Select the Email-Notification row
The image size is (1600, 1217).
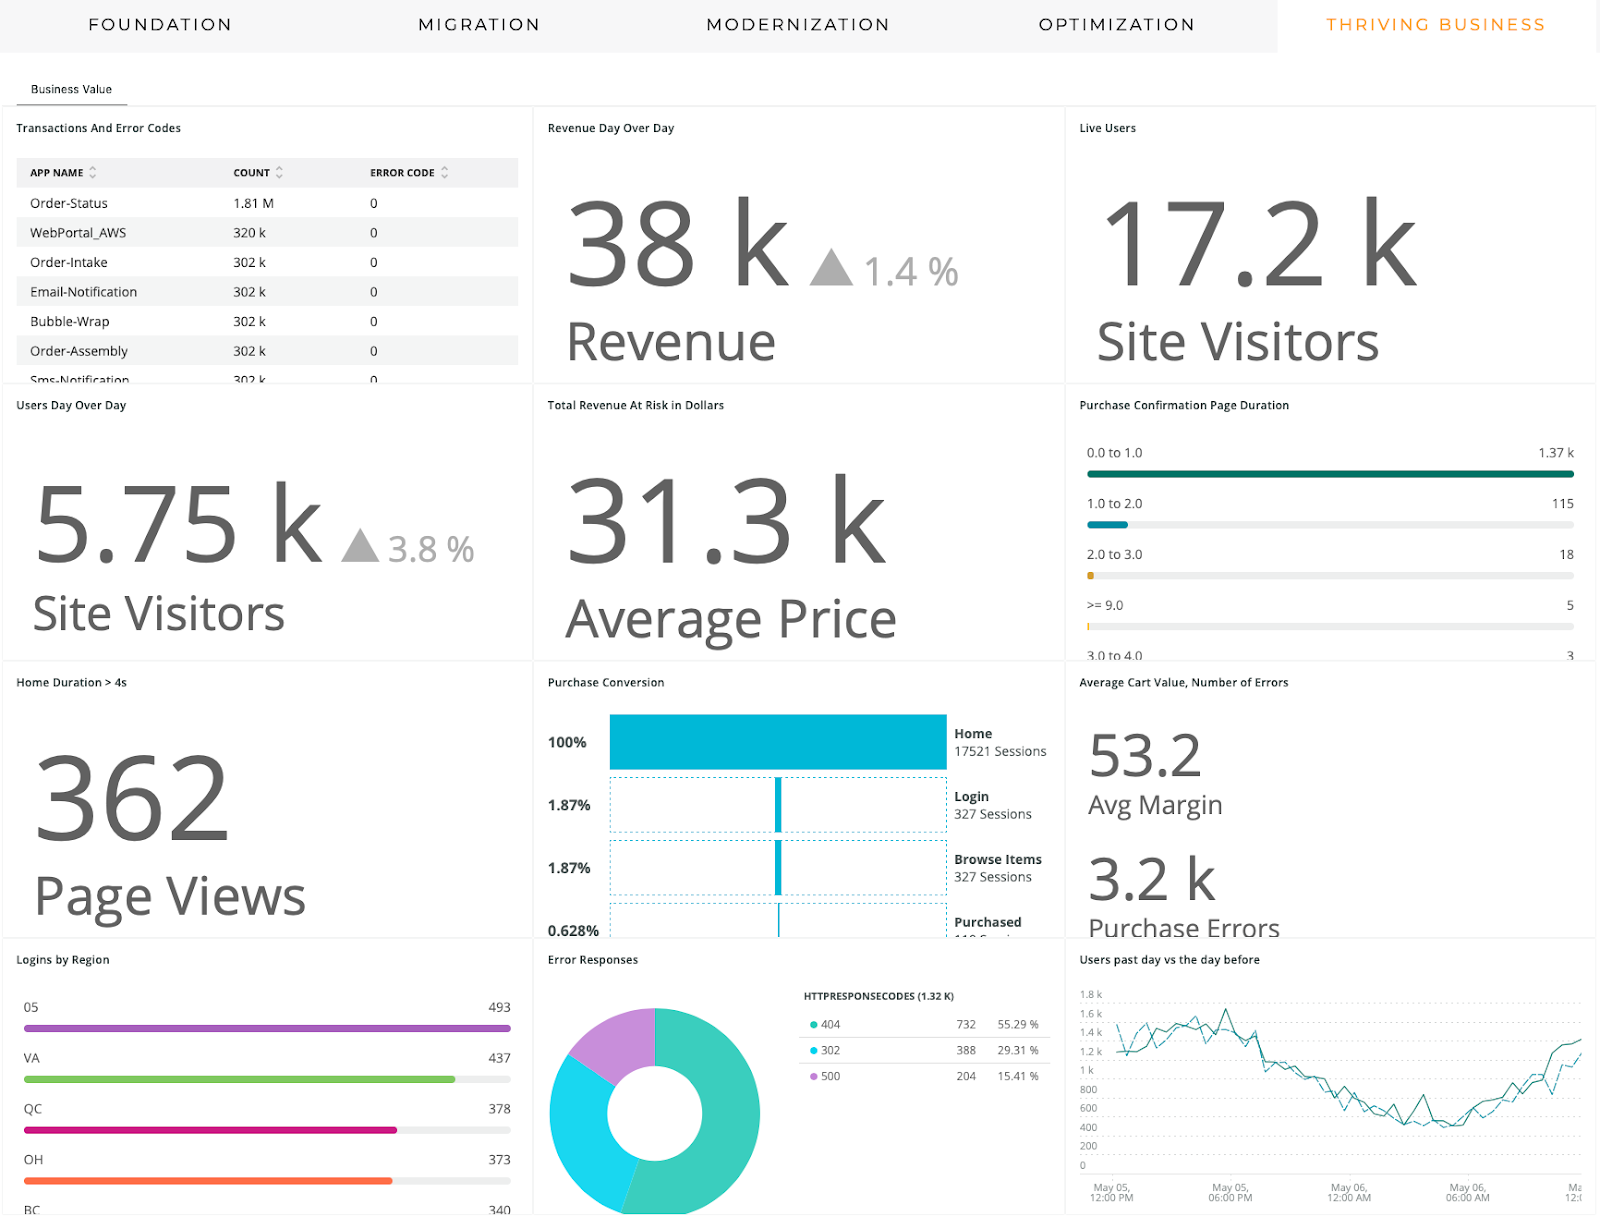267,292
